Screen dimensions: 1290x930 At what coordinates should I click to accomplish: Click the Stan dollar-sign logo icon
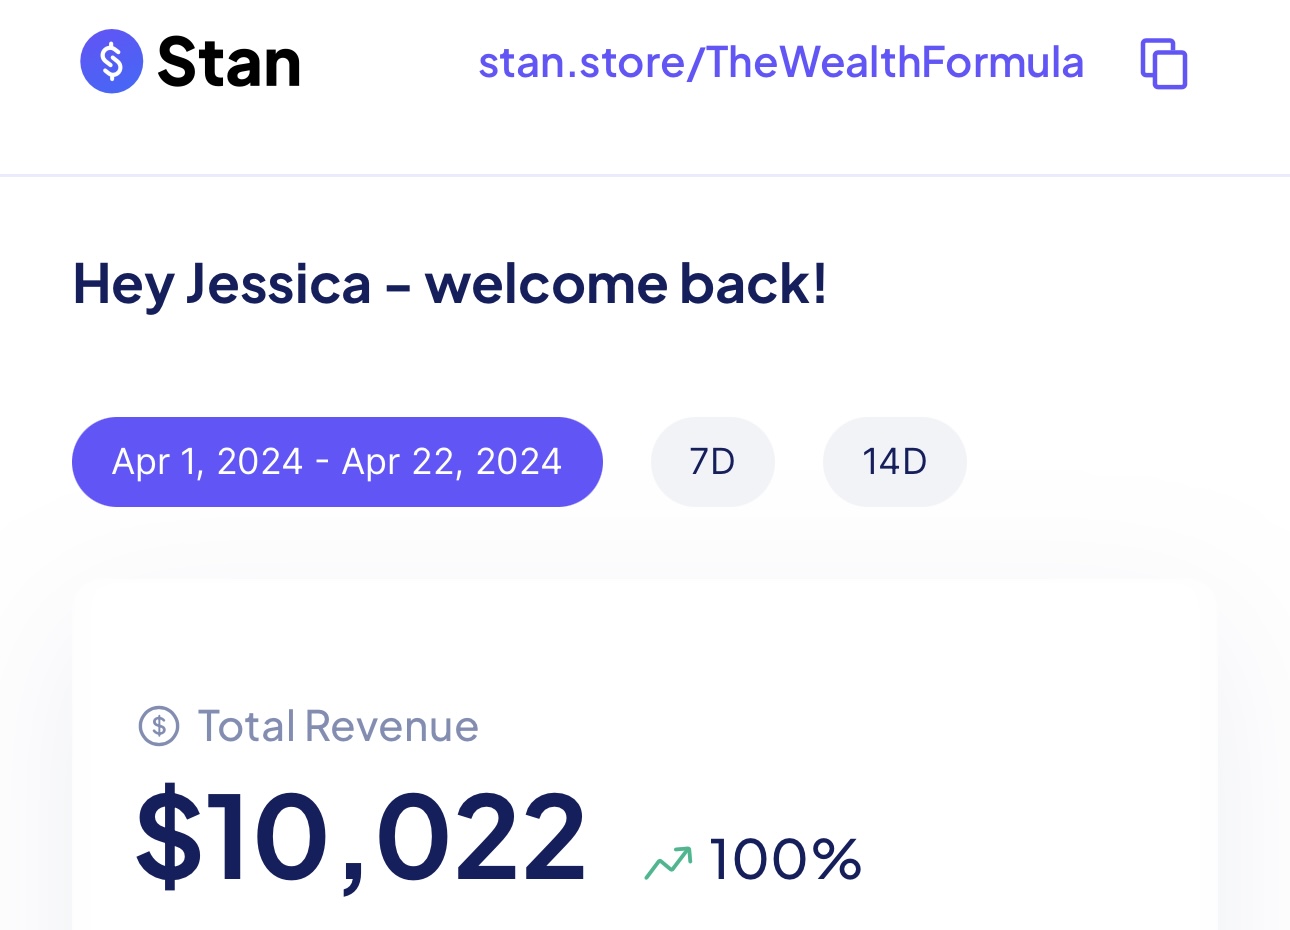pos(112,62)
